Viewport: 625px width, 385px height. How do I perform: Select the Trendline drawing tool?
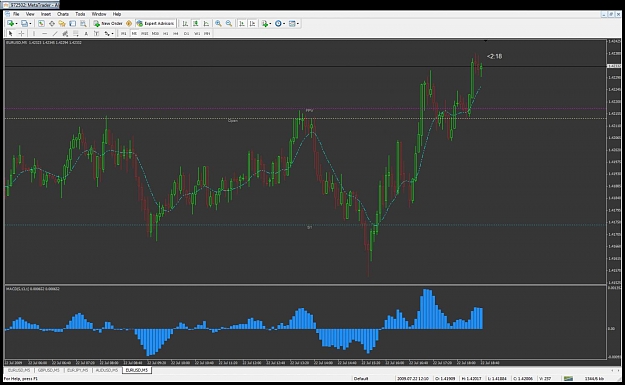tap(55, 33)
